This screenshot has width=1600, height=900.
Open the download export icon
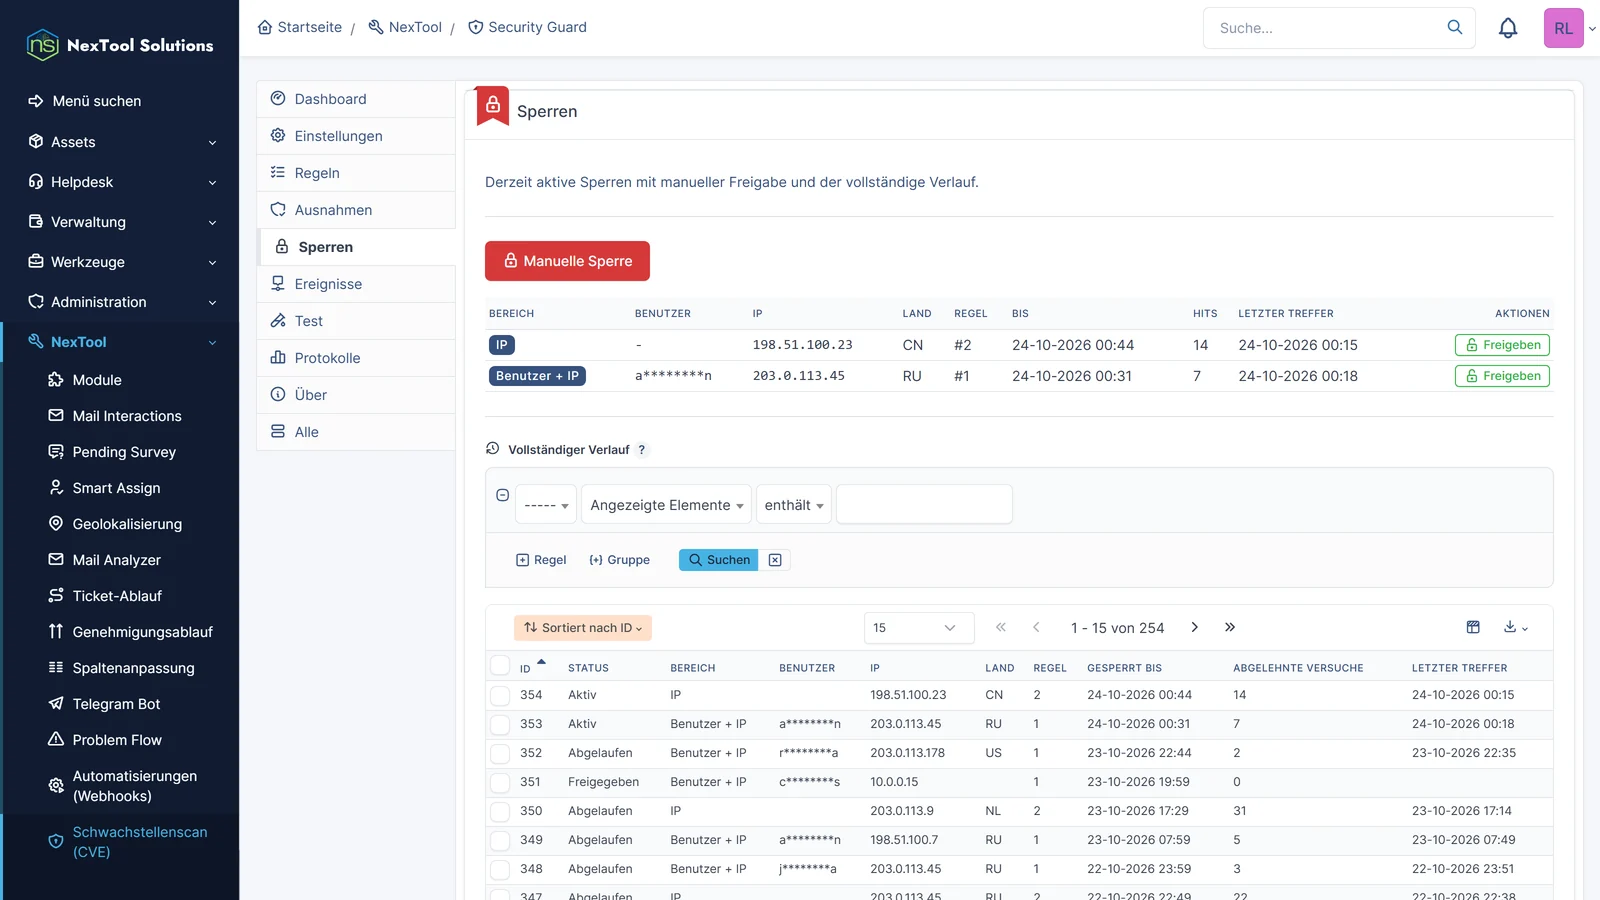click(x=1516, y=627)
